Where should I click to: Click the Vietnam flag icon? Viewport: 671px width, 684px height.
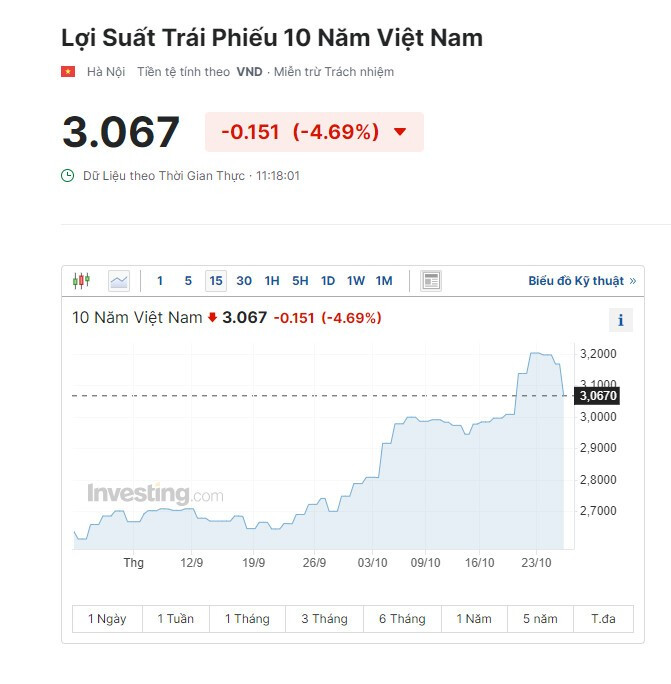pyautogui.click(x=68, y=72)
